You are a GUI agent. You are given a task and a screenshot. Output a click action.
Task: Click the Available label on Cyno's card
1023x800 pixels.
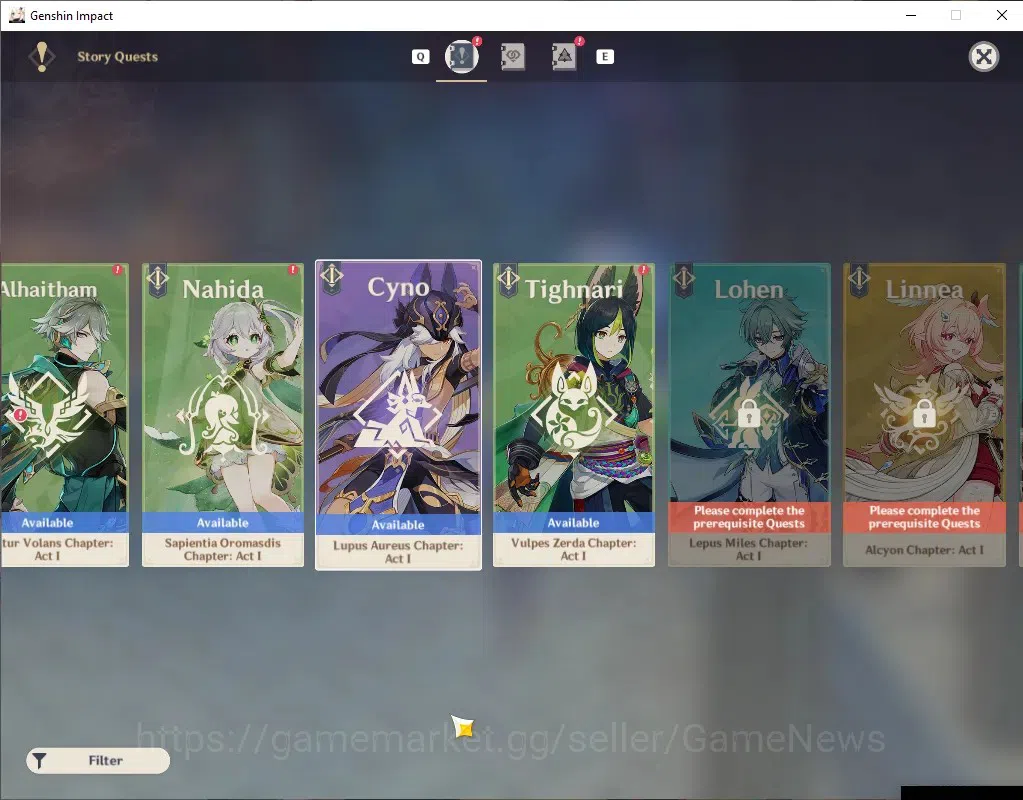pyautogui.click(x=398, y=525)
